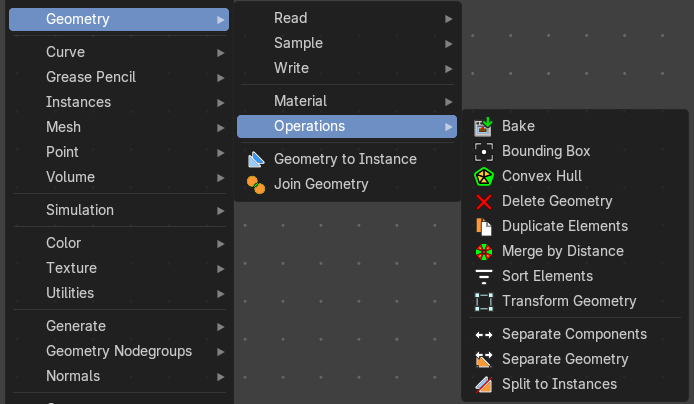Open the Normals submenu
The width and height of the screenshot is (694, 404).
pyautogui.click(x=119, y=376)
